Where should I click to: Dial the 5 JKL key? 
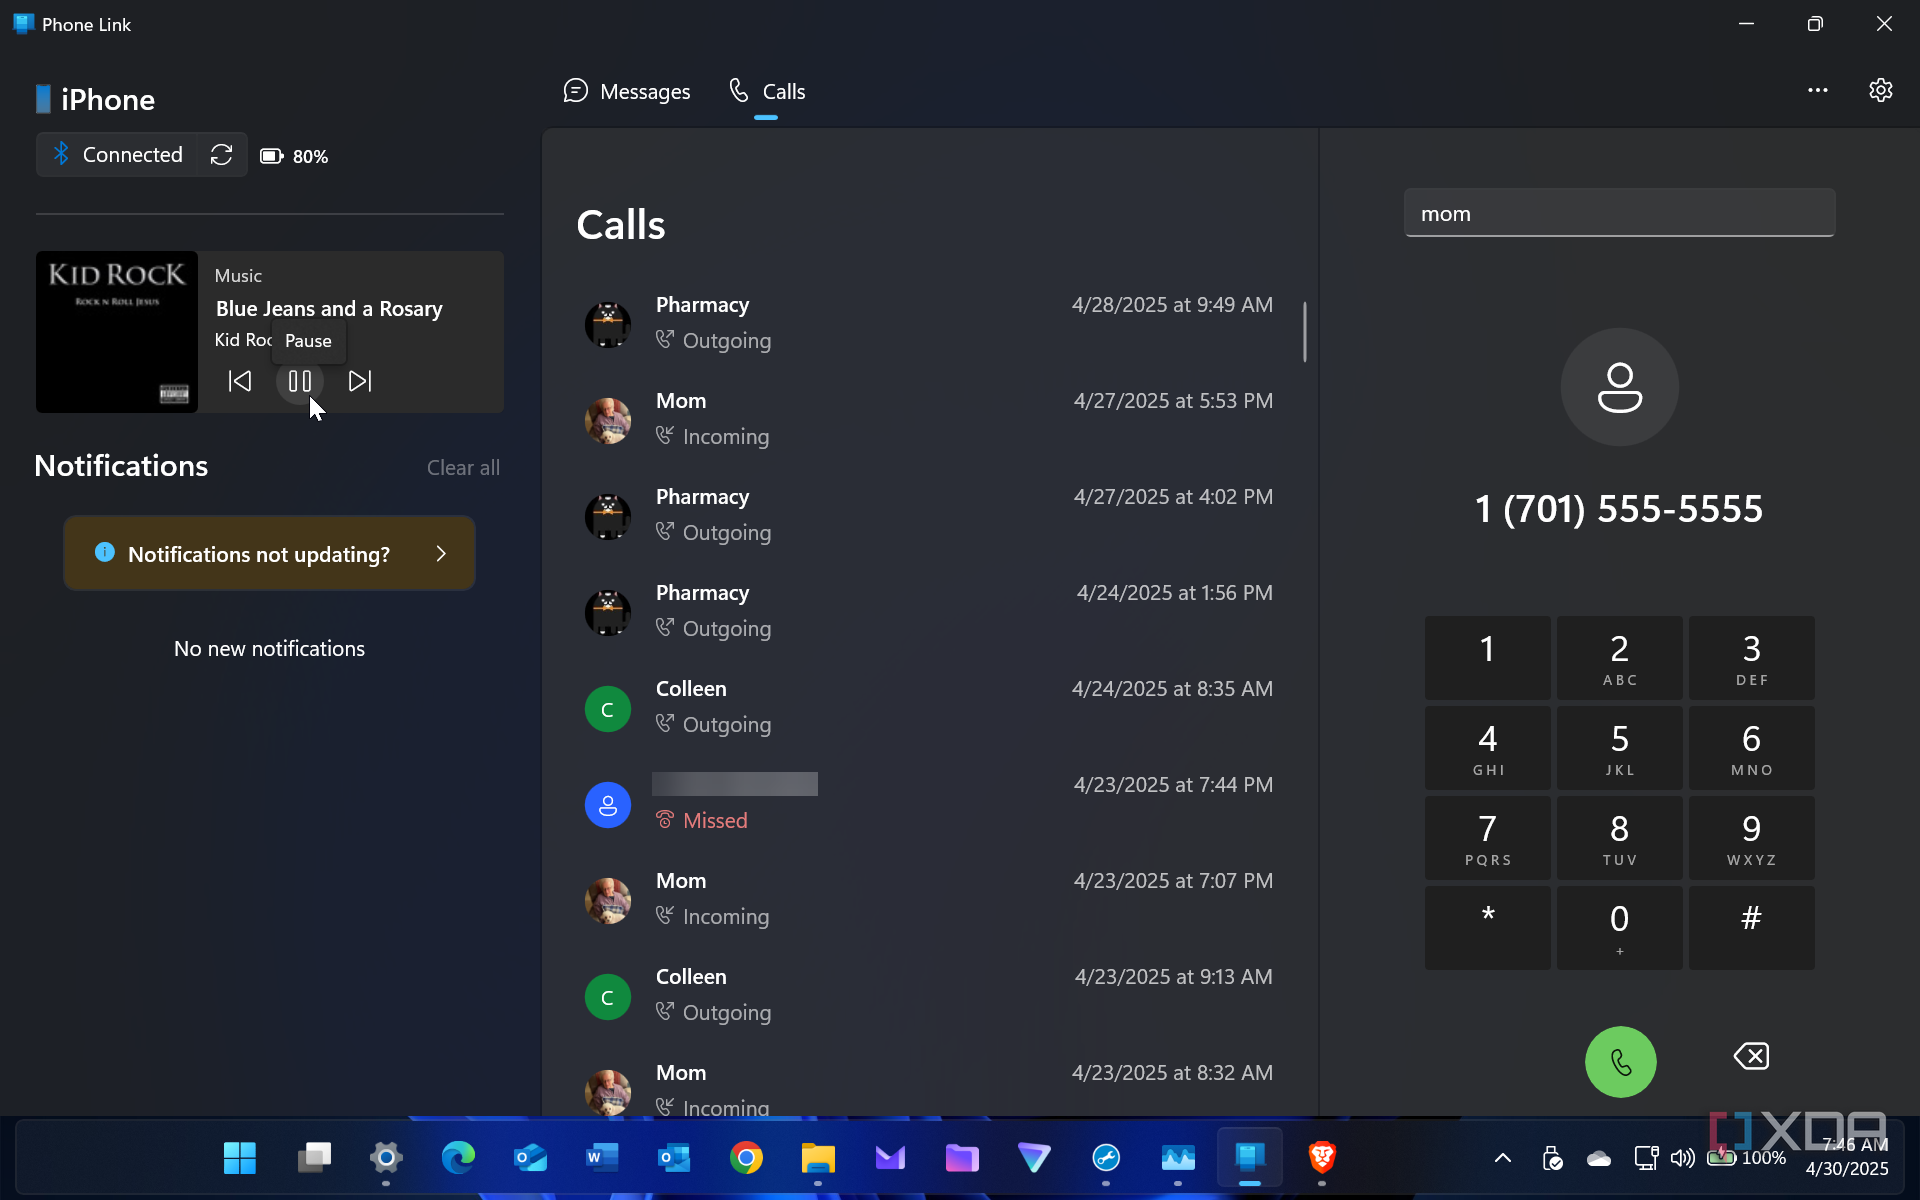click(1620, 748)
